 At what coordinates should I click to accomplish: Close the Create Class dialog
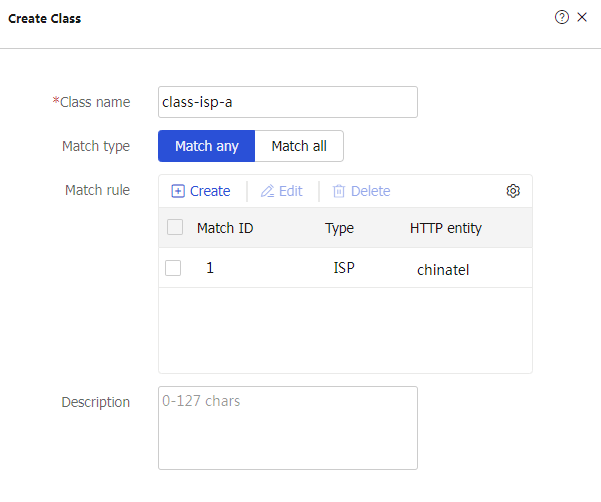coord(582,17)
